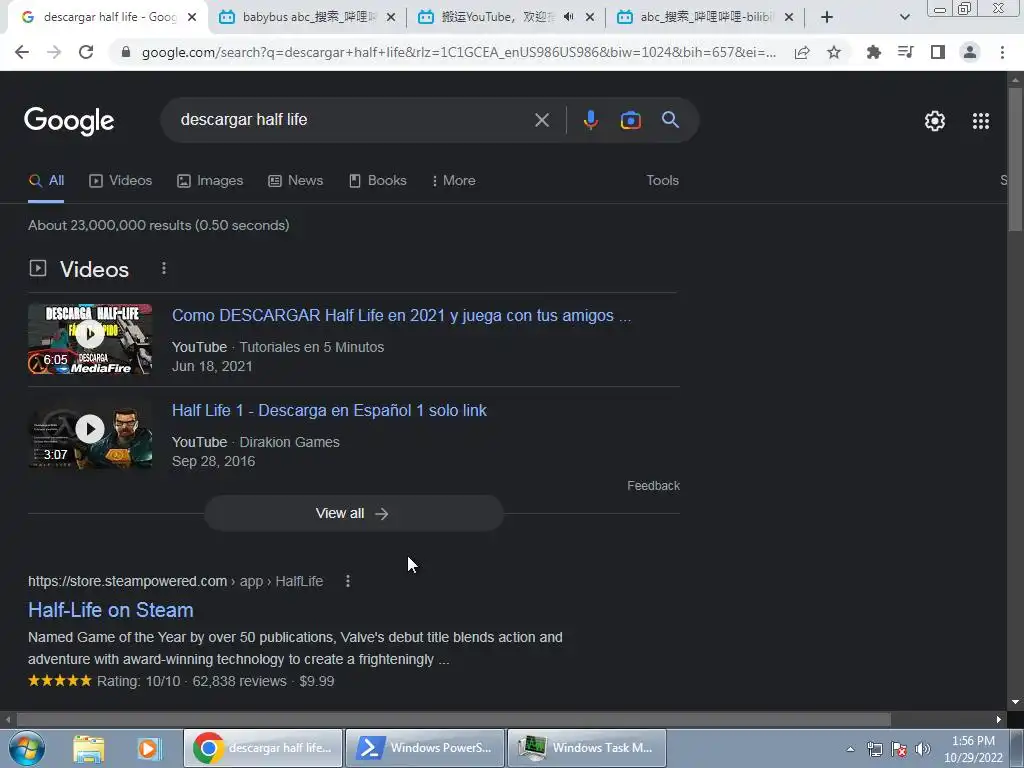Open Videos section three-dot options
This screenshot has height=768, width=1024.
[164, 268]
